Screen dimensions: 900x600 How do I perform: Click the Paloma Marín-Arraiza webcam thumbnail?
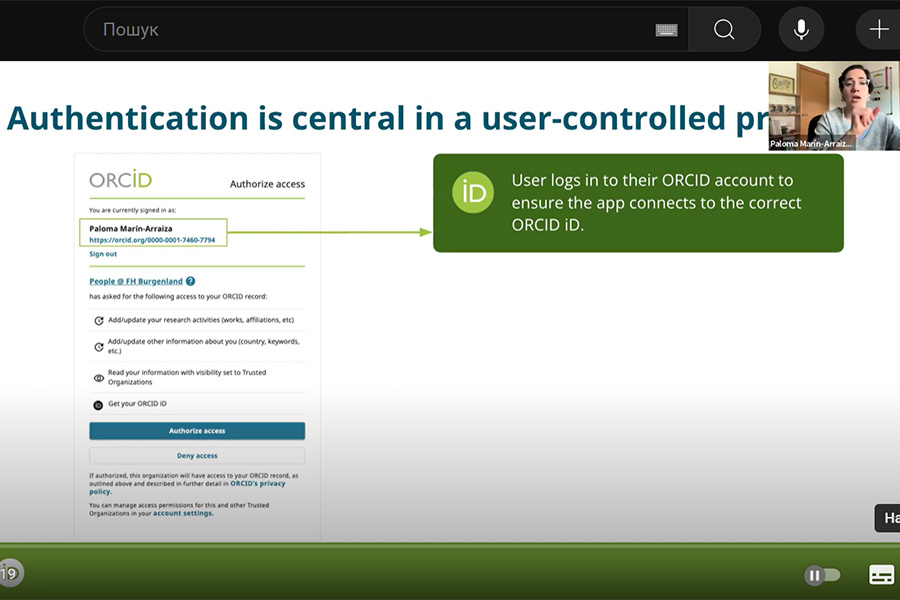click(x=834, y=106)
